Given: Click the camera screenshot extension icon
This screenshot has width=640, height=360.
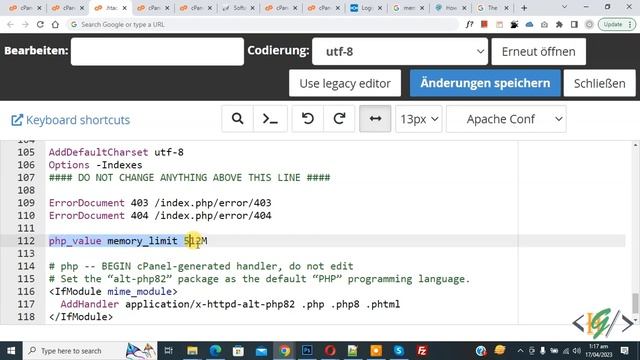Looking at the screenshot, I should pos(544,24).
